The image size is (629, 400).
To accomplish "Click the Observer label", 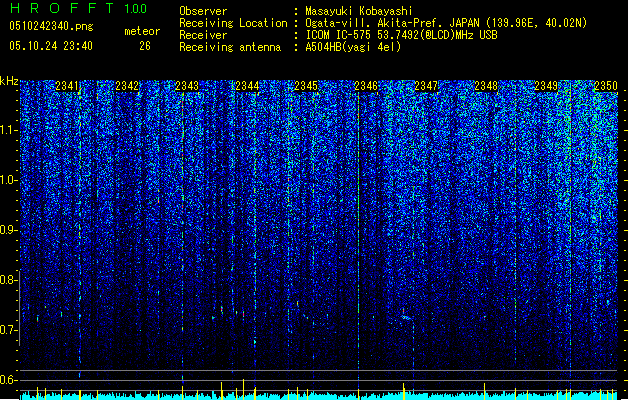I will [x=203, y=11].
